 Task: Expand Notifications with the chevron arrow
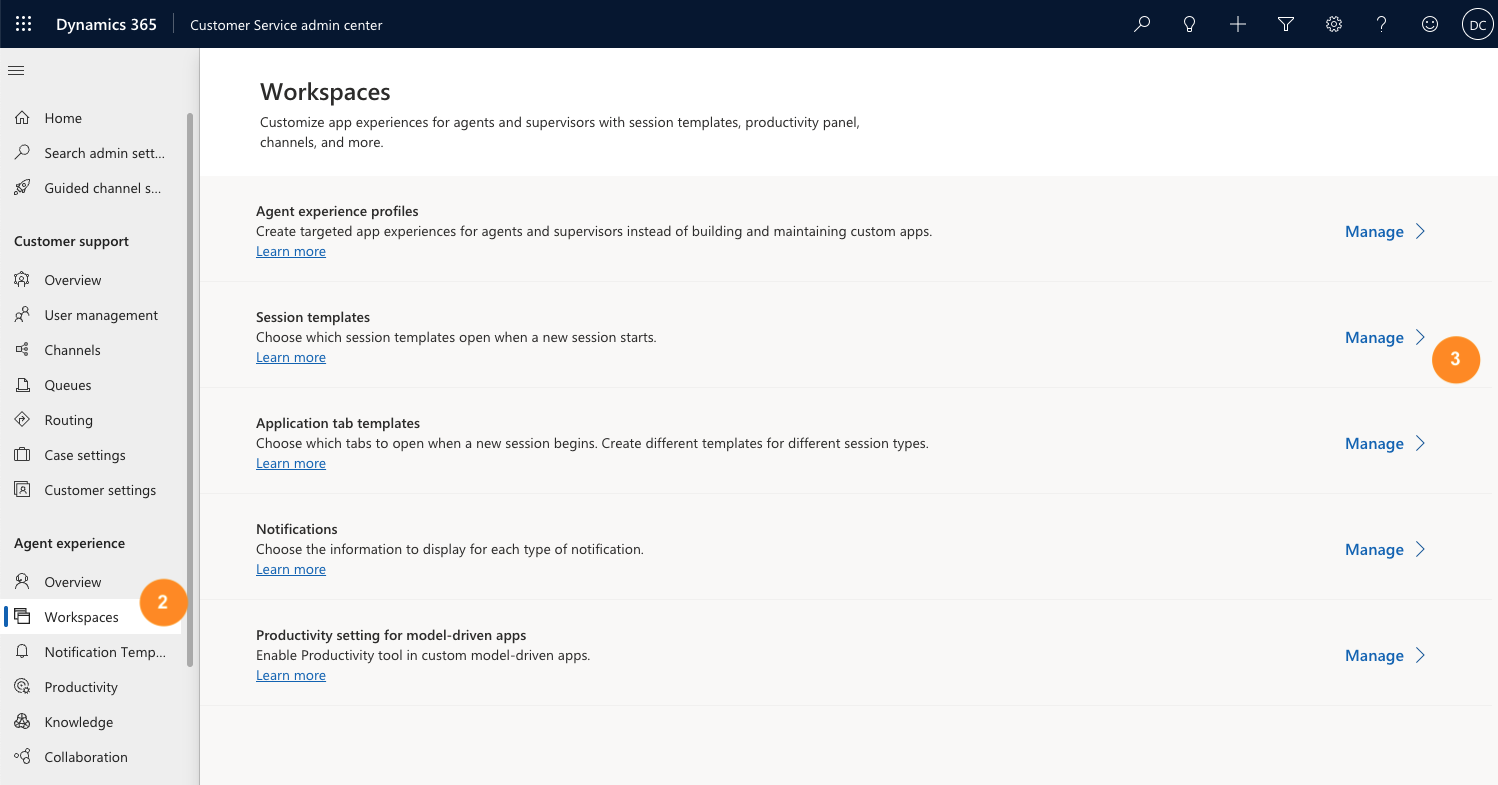point(1420,549)
